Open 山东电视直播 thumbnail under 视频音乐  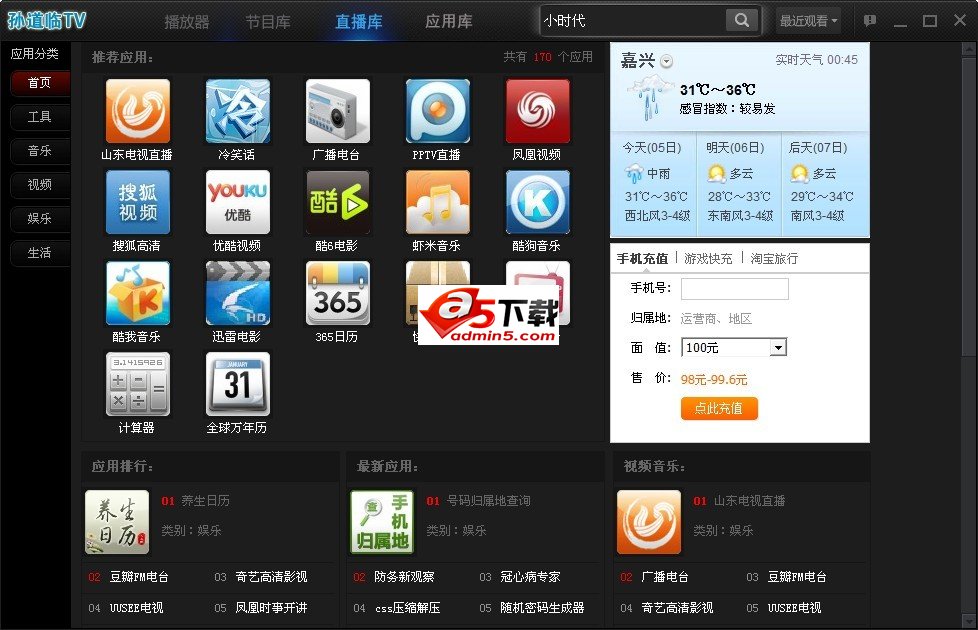(x=649, y=522)
